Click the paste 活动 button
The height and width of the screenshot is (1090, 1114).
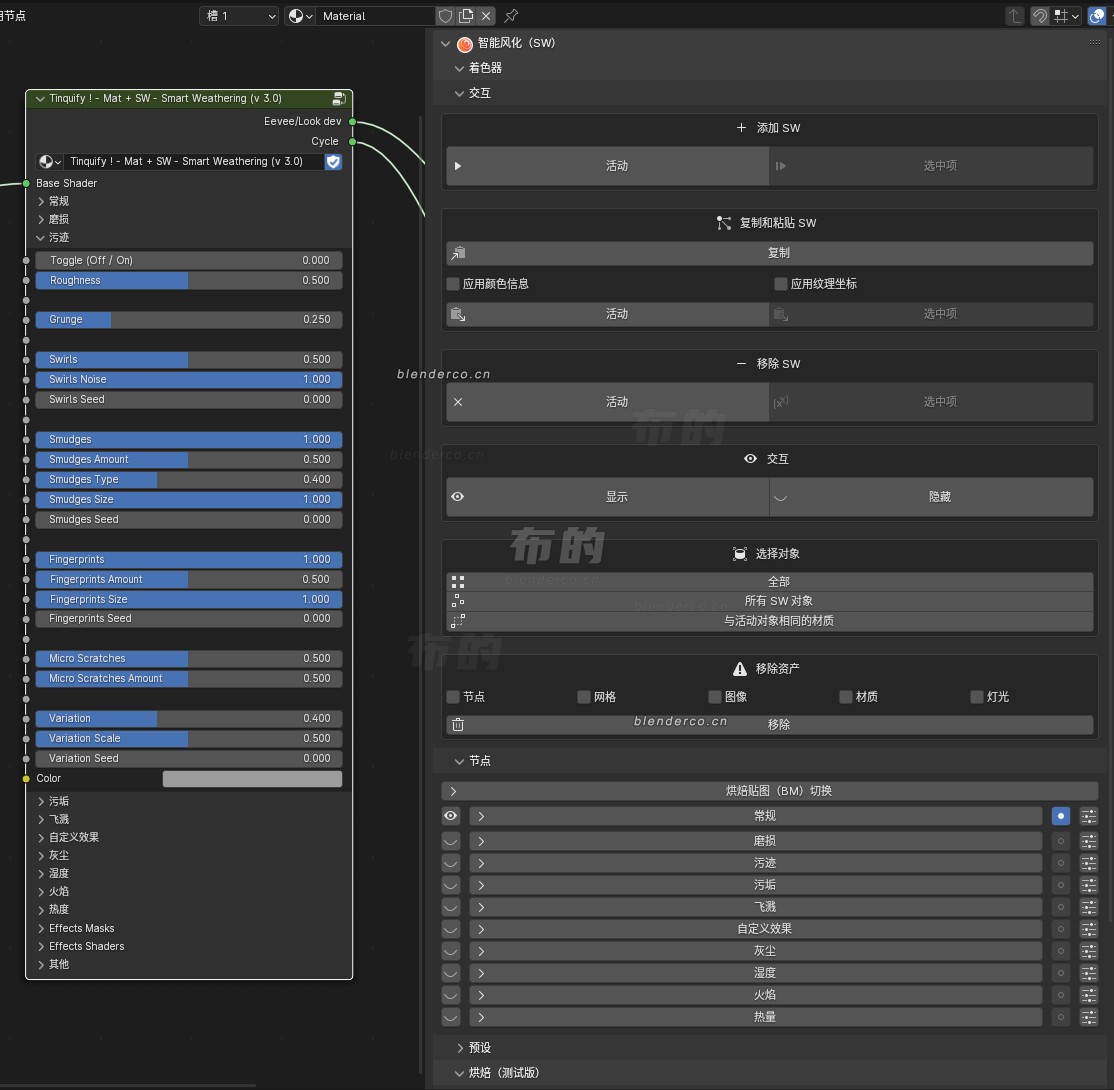[607, 314]
